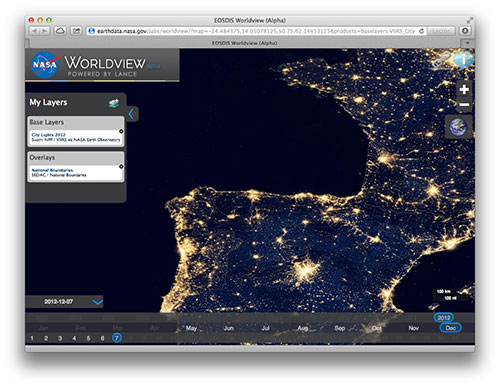Click the My Layers panel title
This screenshot has width=500, height=387.
(48, 102)
